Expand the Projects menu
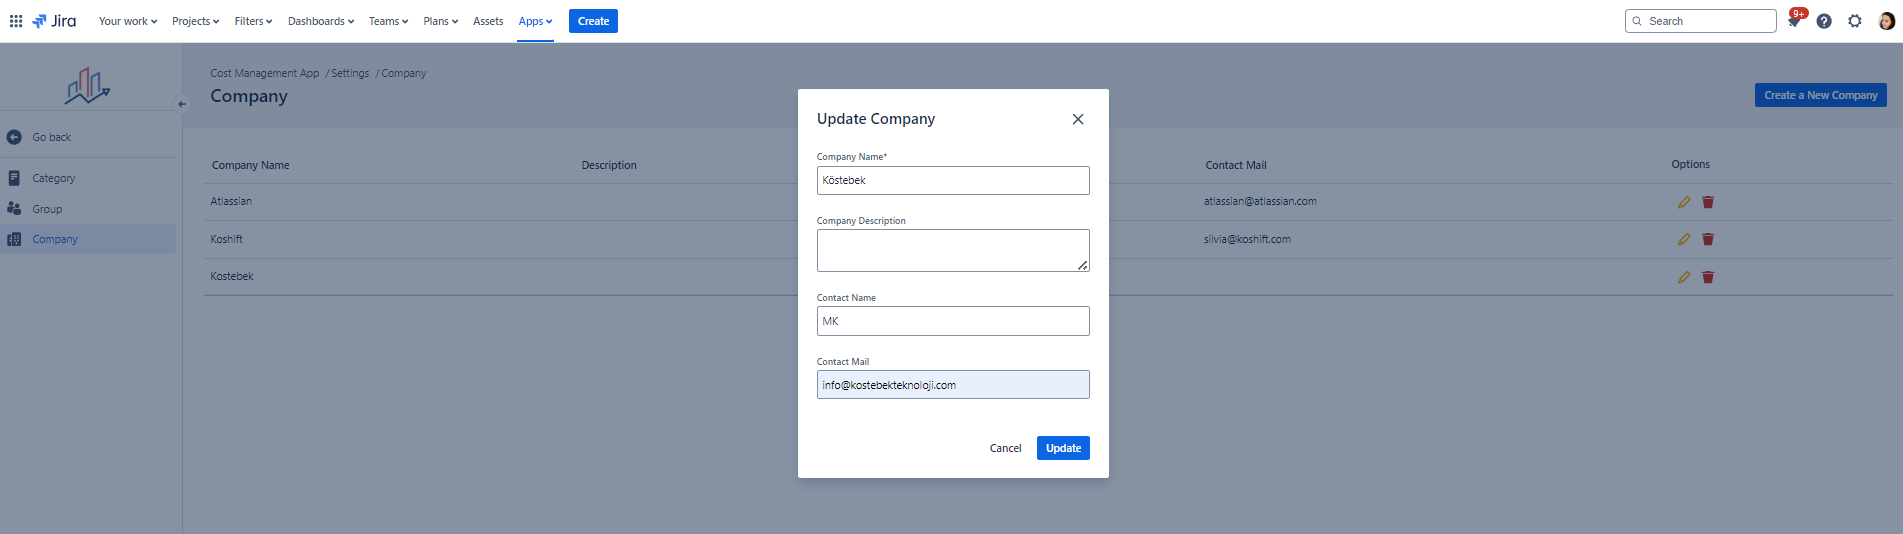1903x534 pixels. coord(195,21)
